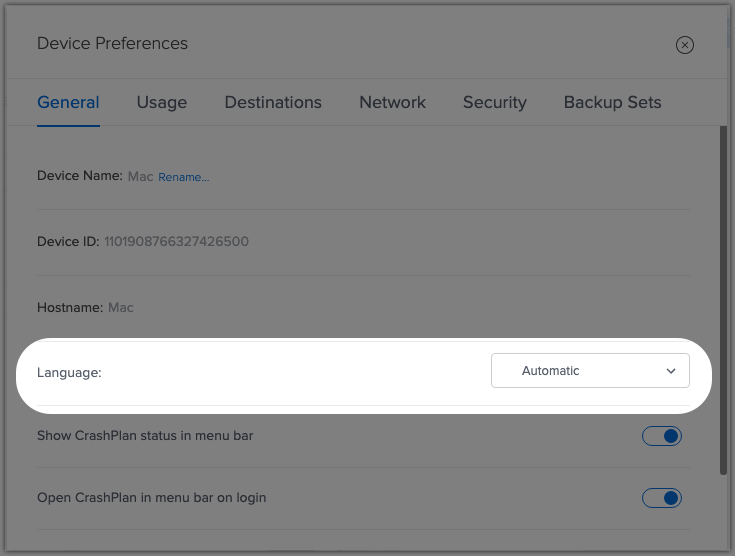
Task: Click the vertical scrollbar of preferences
Action: (723, 300)
